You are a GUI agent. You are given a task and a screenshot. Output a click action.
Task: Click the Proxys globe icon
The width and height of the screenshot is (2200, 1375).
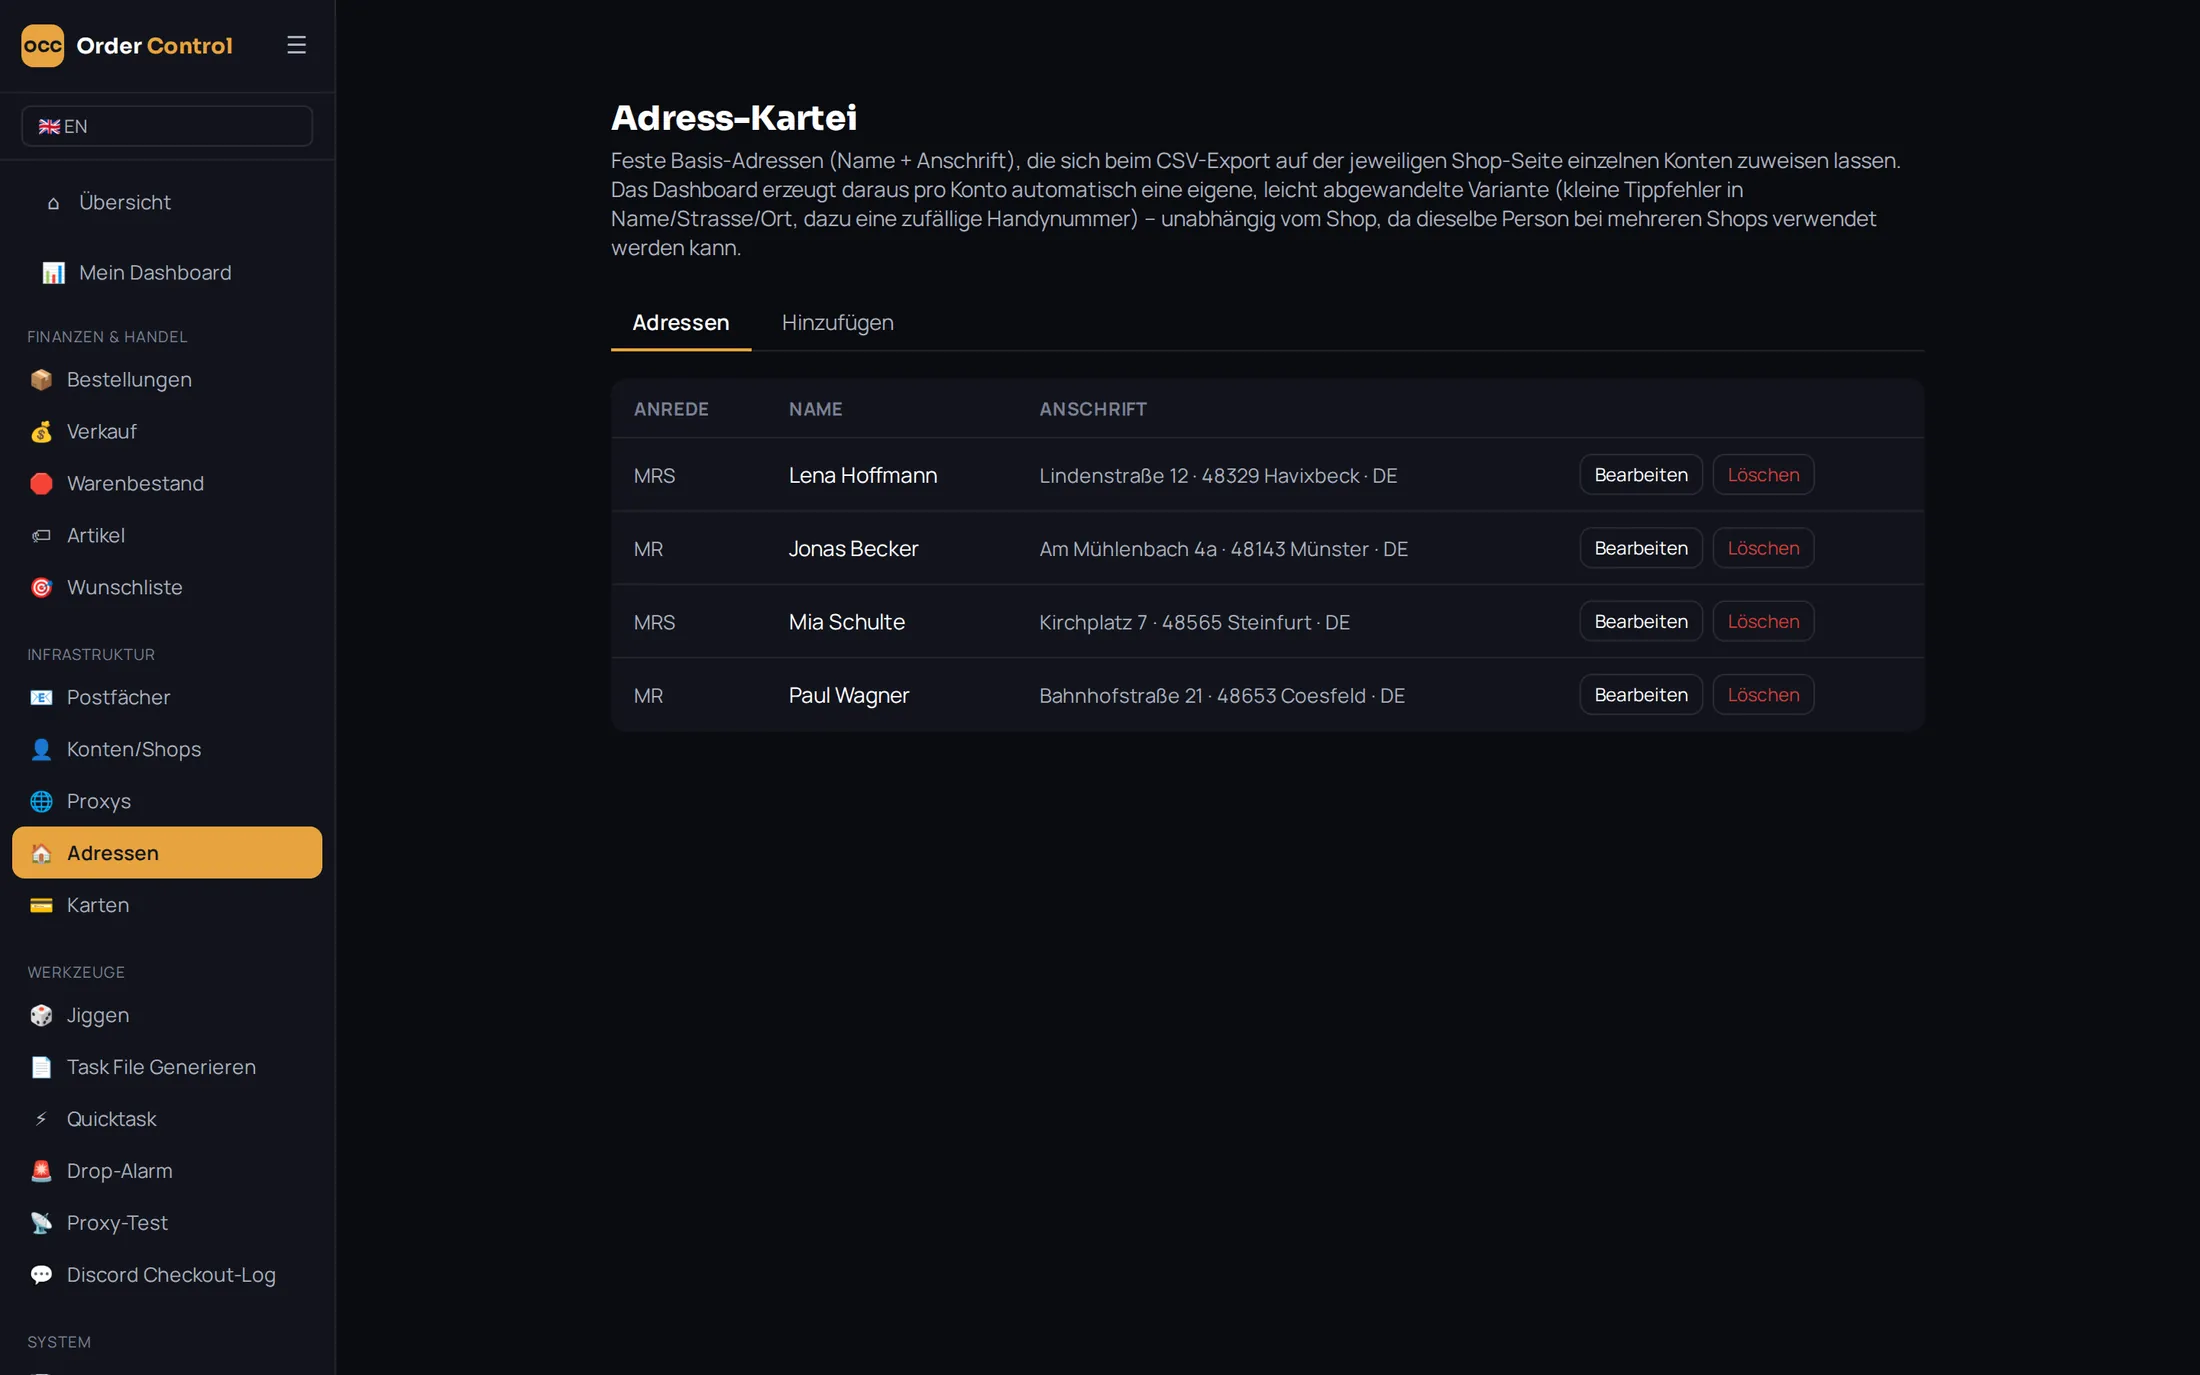41,802
